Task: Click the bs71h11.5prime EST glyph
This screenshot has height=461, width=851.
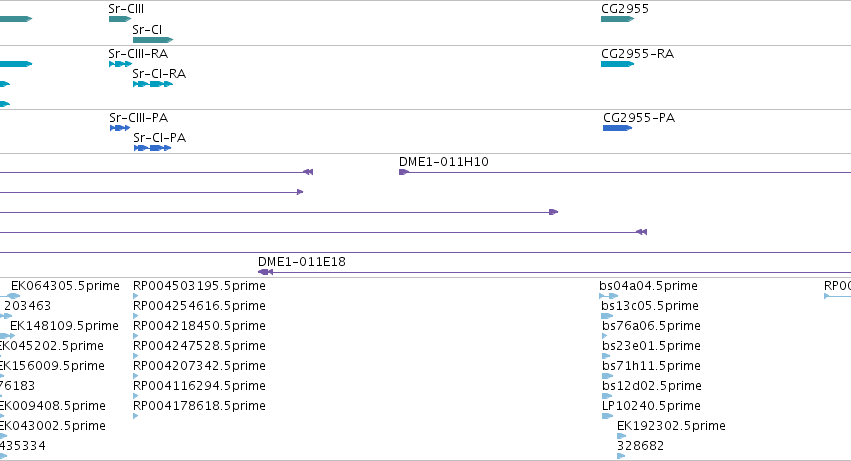Action: [607, 376]
